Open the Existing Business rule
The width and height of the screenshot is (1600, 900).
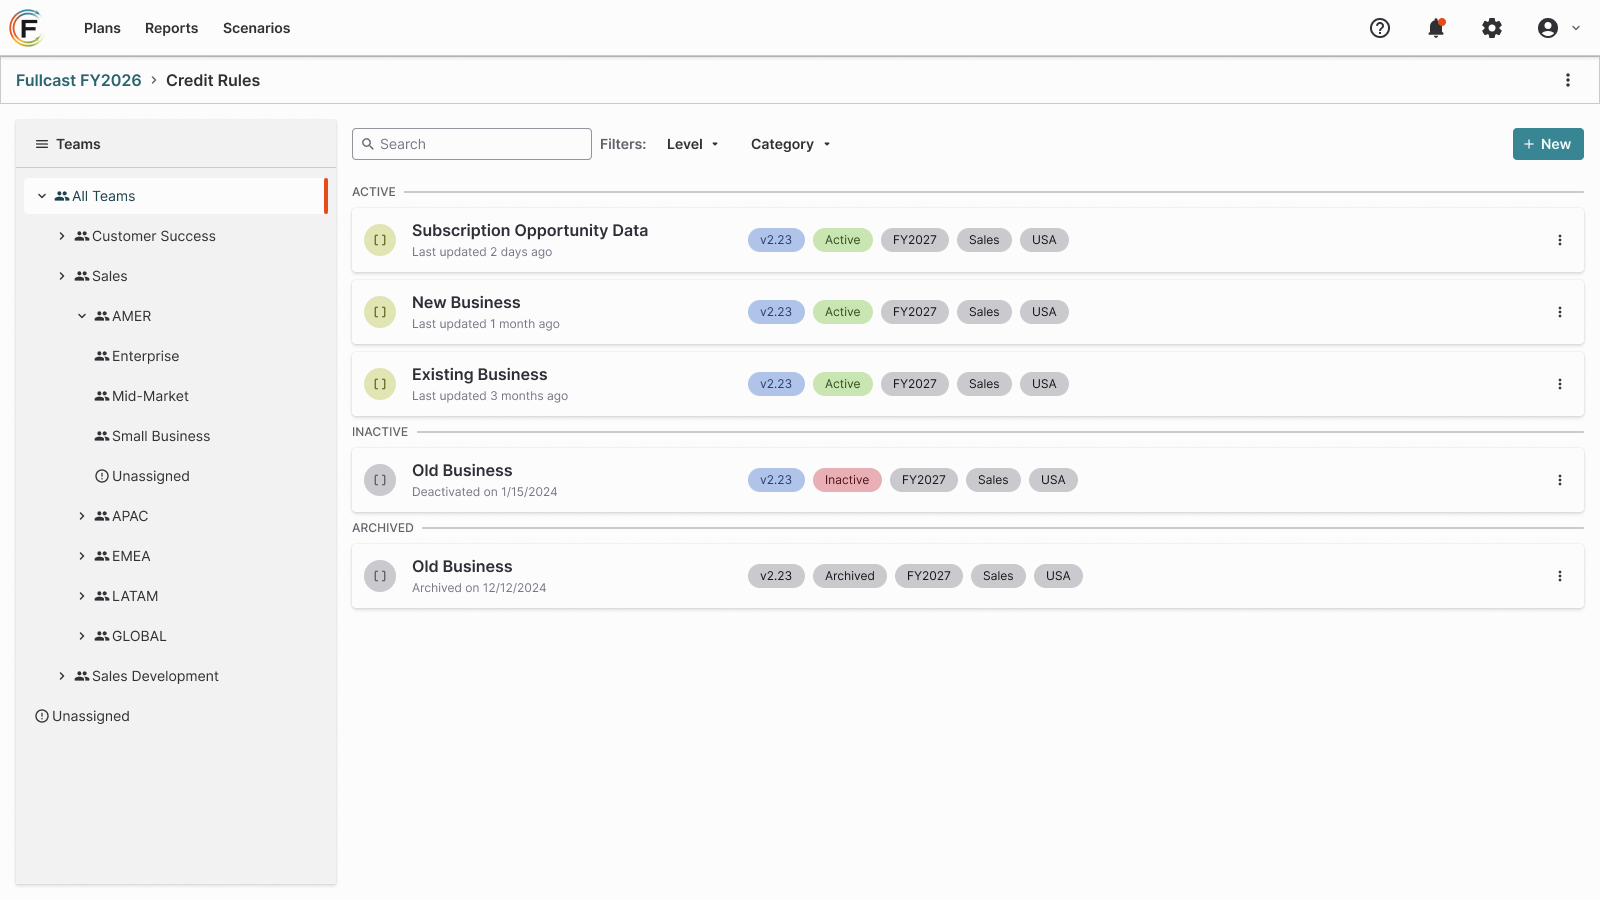[x=968, y=384]
